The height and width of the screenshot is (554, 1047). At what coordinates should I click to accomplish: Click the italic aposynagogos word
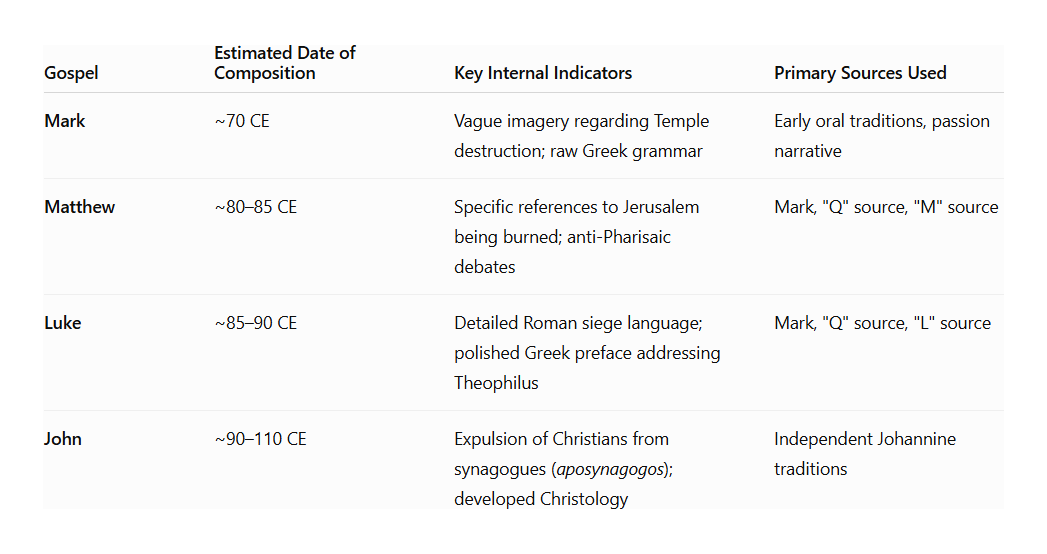(x=610, y=469)
